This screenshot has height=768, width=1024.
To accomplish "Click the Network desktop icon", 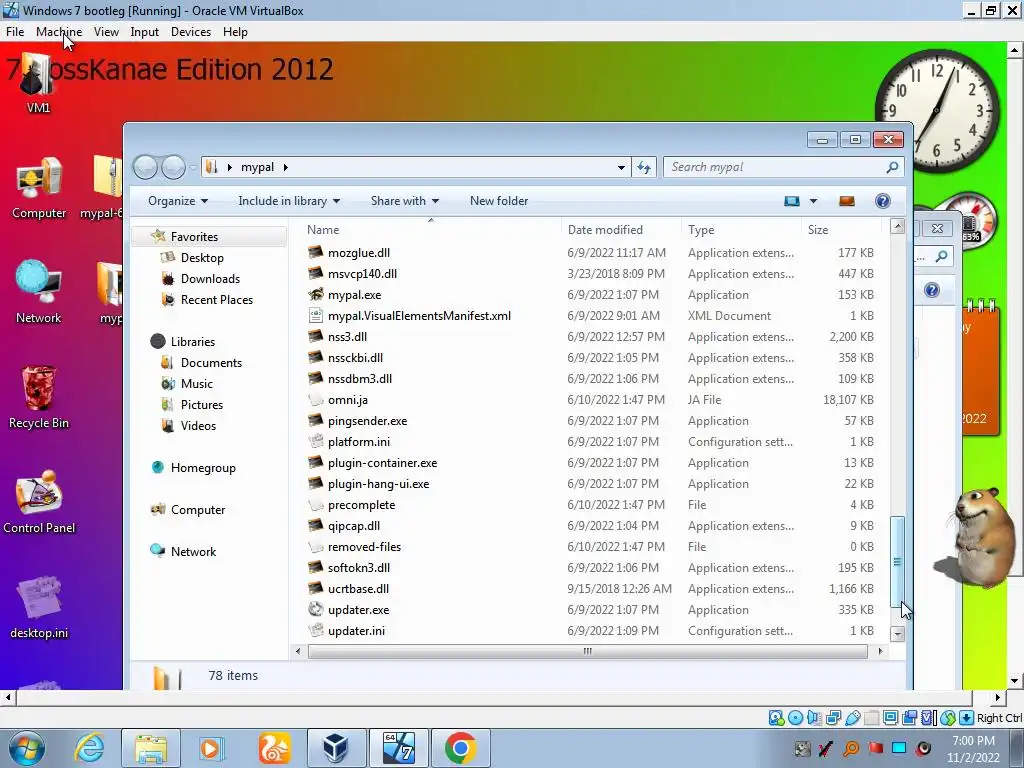I will coord(39,292).
